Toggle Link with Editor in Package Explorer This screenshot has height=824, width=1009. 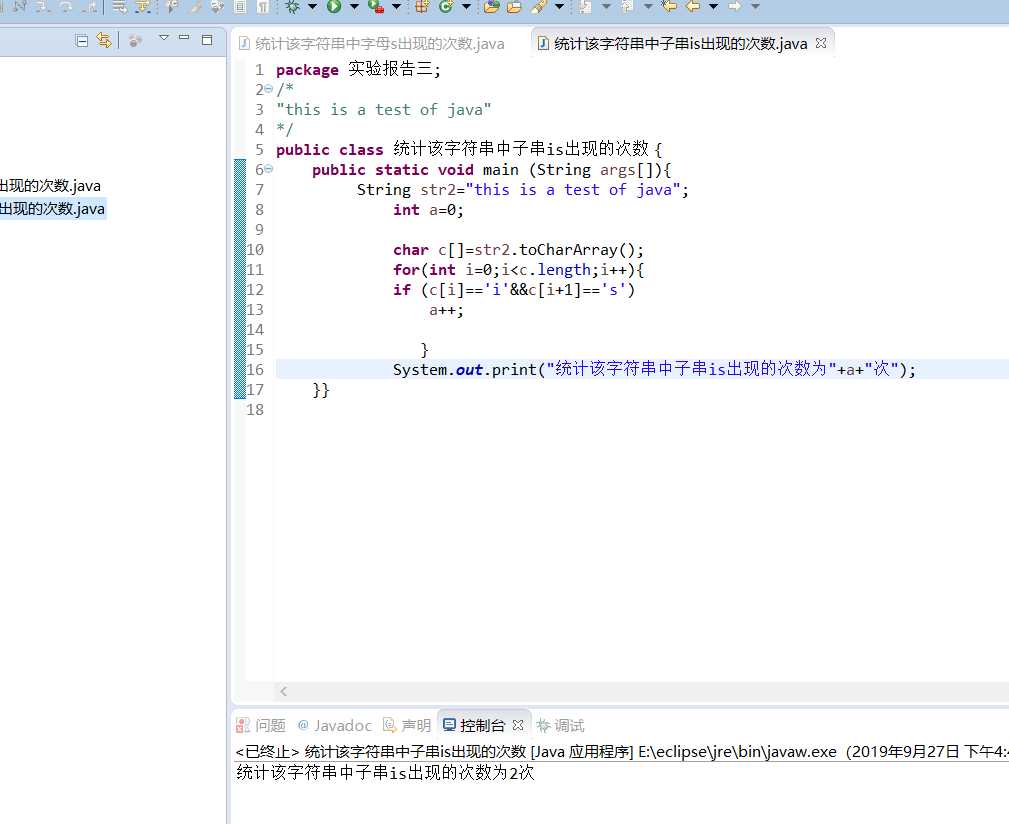click(x=104, y=41)
